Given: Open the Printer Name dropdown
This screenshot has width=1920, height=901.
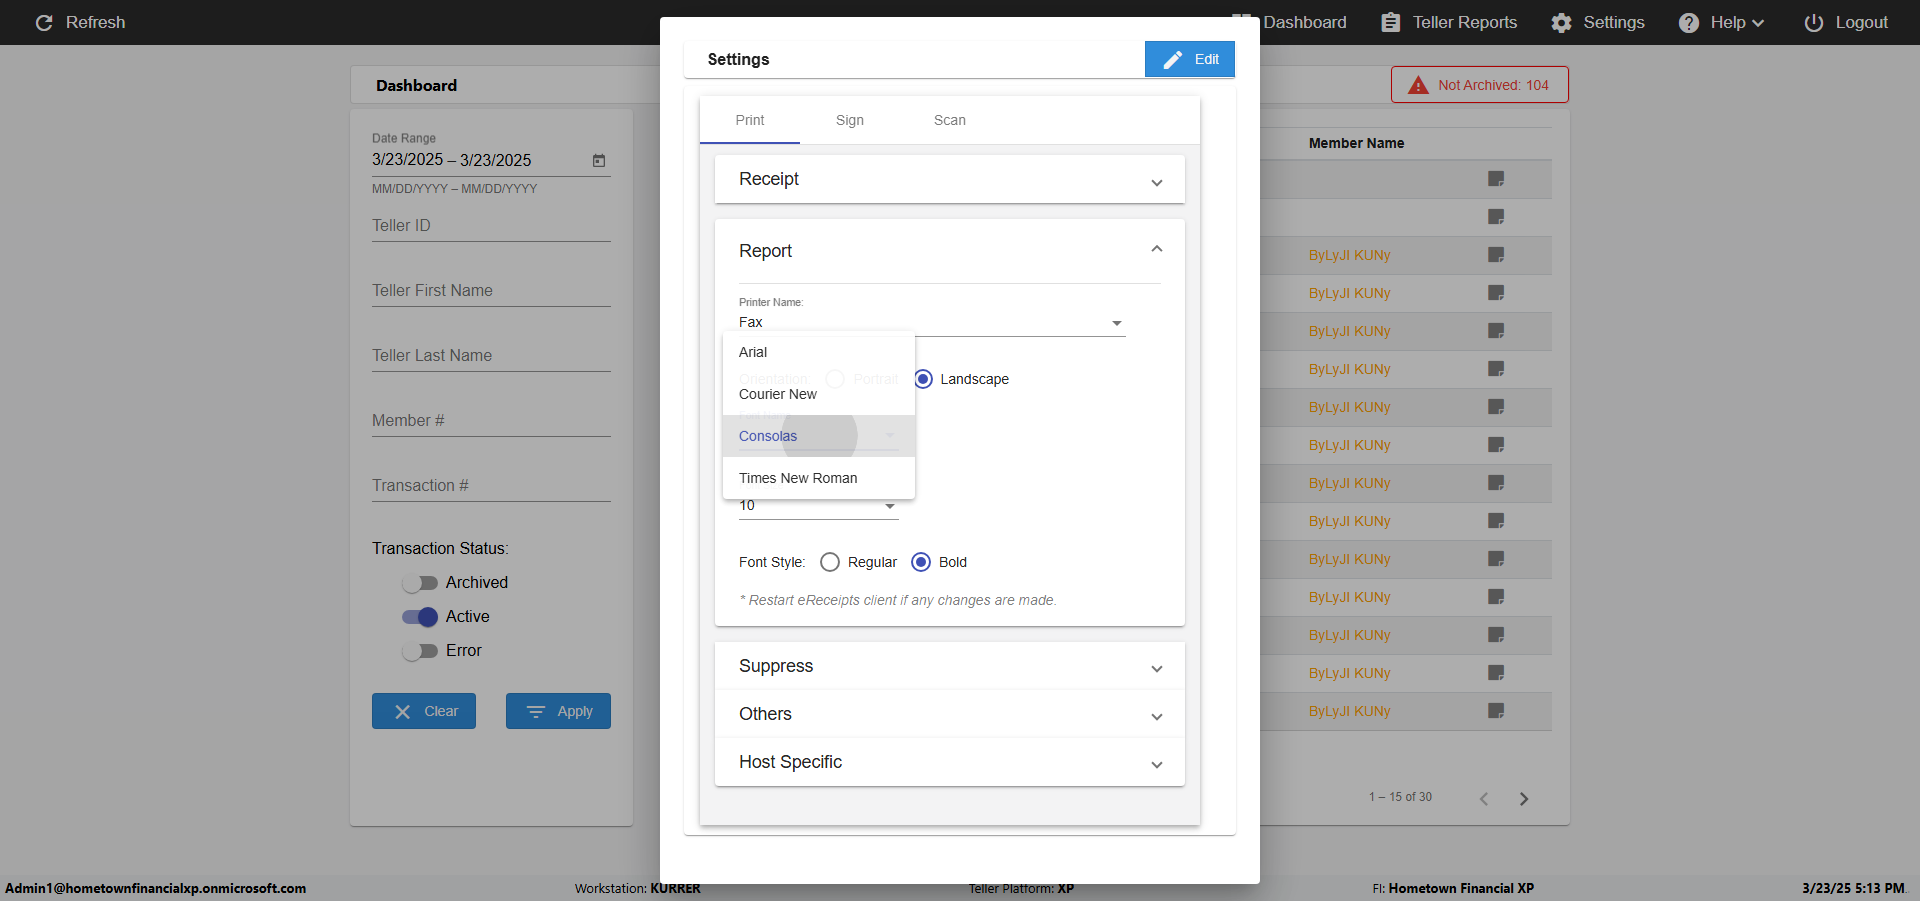Looking at the screenshot, I should 932,322.
